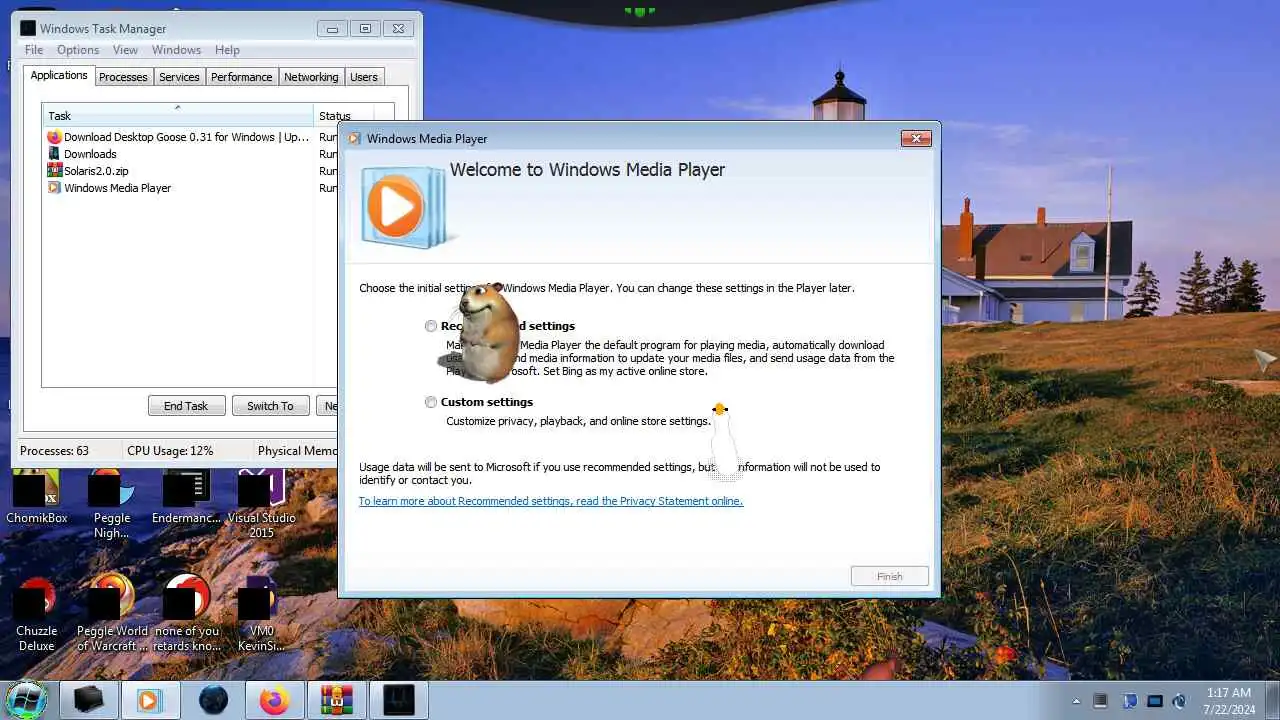This screenshot has height=720, width=1280.
Task: Open the File menu in Task Manager
Action: tap(34, 50)
